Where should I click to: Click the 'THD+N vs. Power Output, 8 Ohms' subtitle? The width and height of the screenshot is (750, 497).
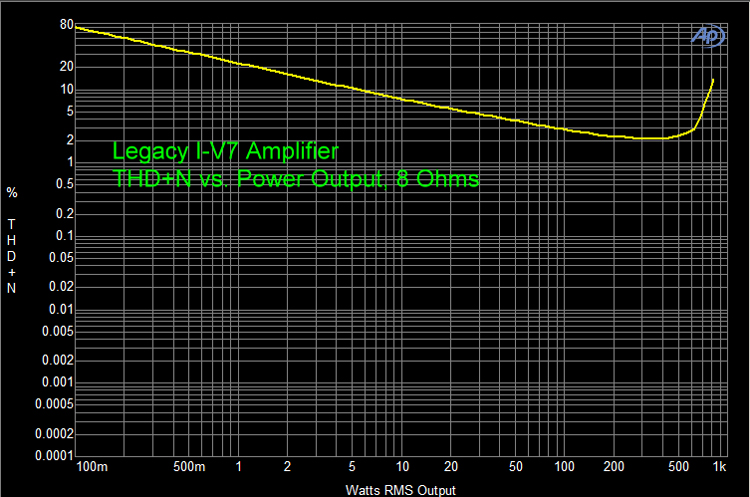[x=297, y=179]
